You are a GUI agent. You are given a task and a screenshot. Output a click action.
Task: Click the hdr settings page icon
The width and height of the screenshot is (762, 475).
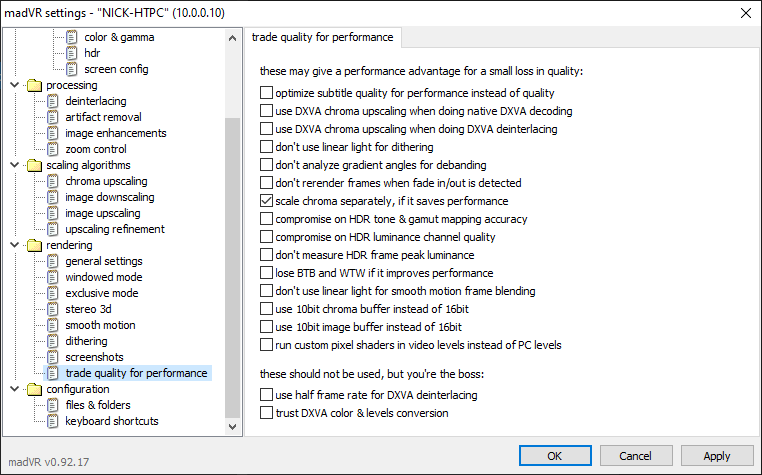[x=72, y=53]
